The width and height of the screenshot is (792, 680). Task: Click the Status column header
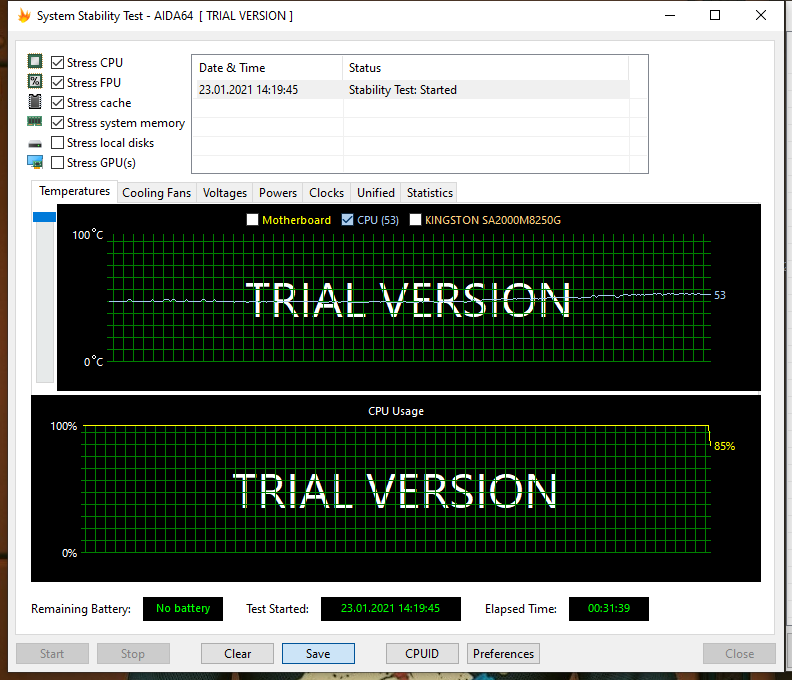(x=486, y=68)
